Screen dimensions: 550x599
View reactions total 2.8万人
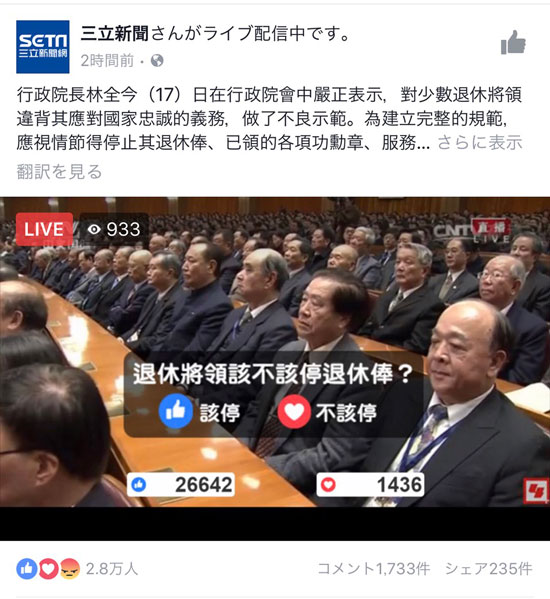click(x=112, y=569)
